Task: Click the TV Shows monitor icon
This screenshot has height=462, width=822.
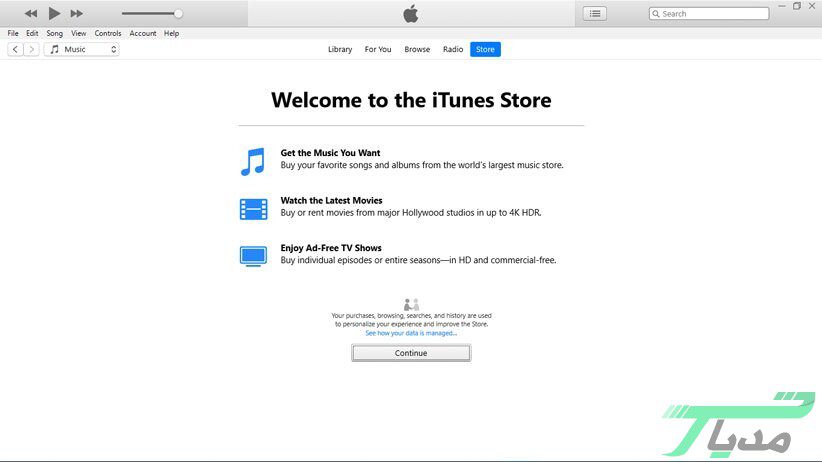Action: [253, 256]
